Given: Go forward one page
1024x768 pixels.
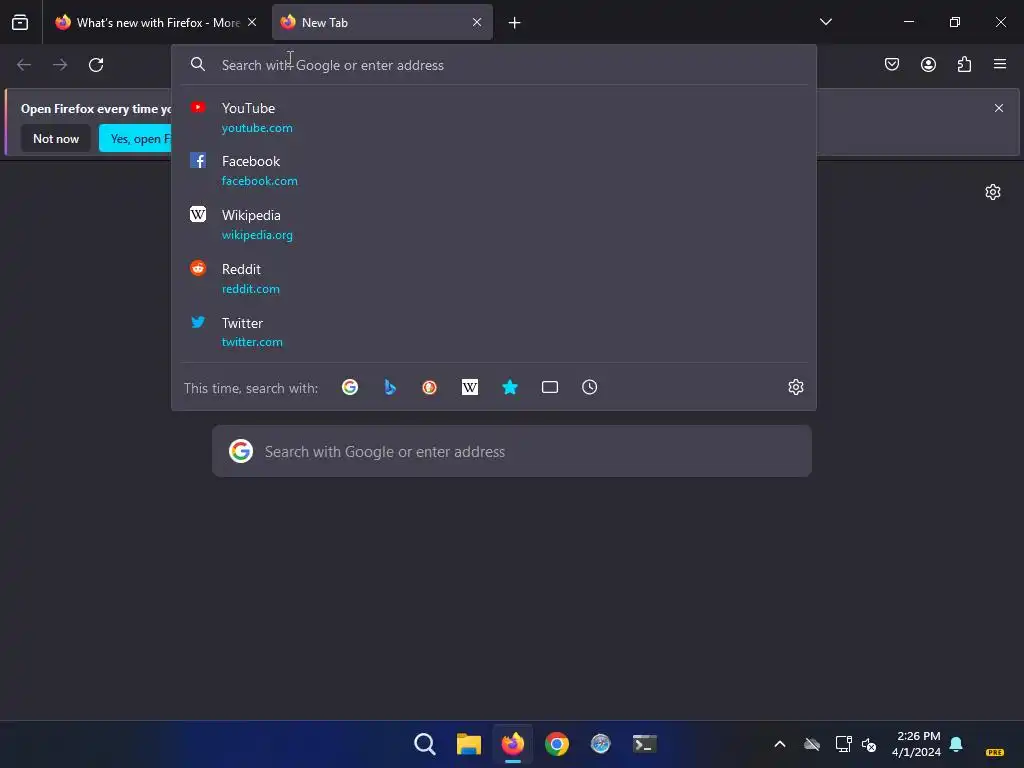Looking at the screenshot, I should 60,65.
